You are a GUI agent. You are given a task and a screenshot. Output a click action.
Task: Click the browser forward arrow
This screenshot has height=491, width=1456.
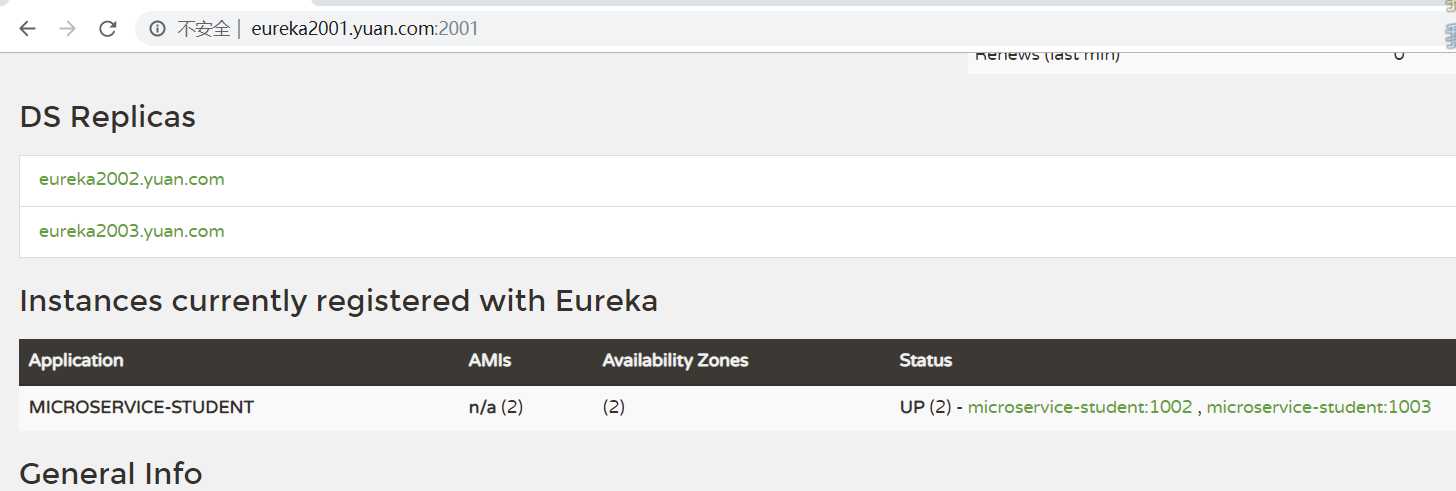tap(67, 29)
